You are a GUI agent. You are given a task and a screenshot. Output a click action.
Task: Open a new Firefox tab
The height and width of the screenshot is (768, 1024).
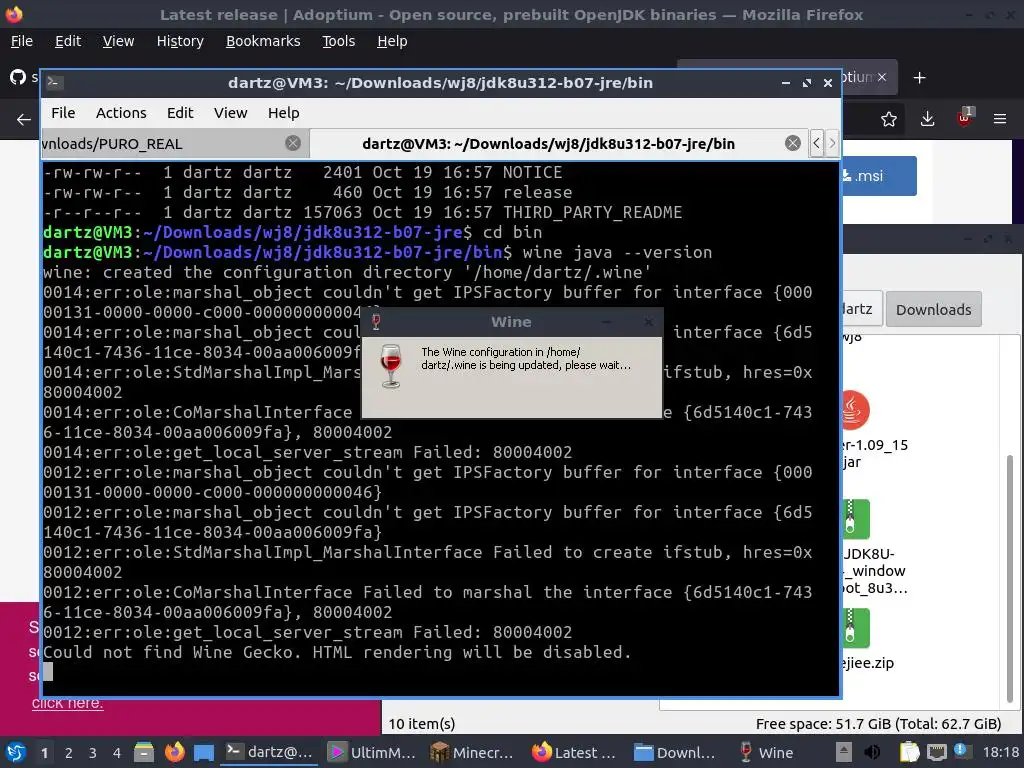(x=920, y=78)
